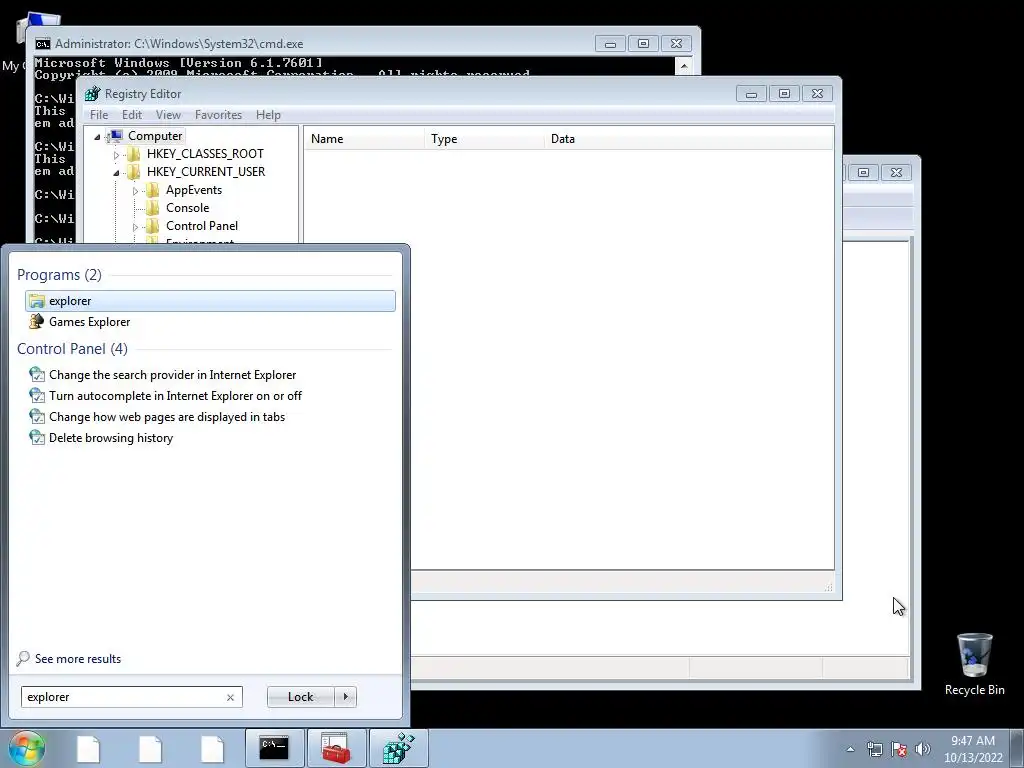Screen dimensions: 1024x768
Task: Maximize the Registry Editor window
Action: point(784,94)
